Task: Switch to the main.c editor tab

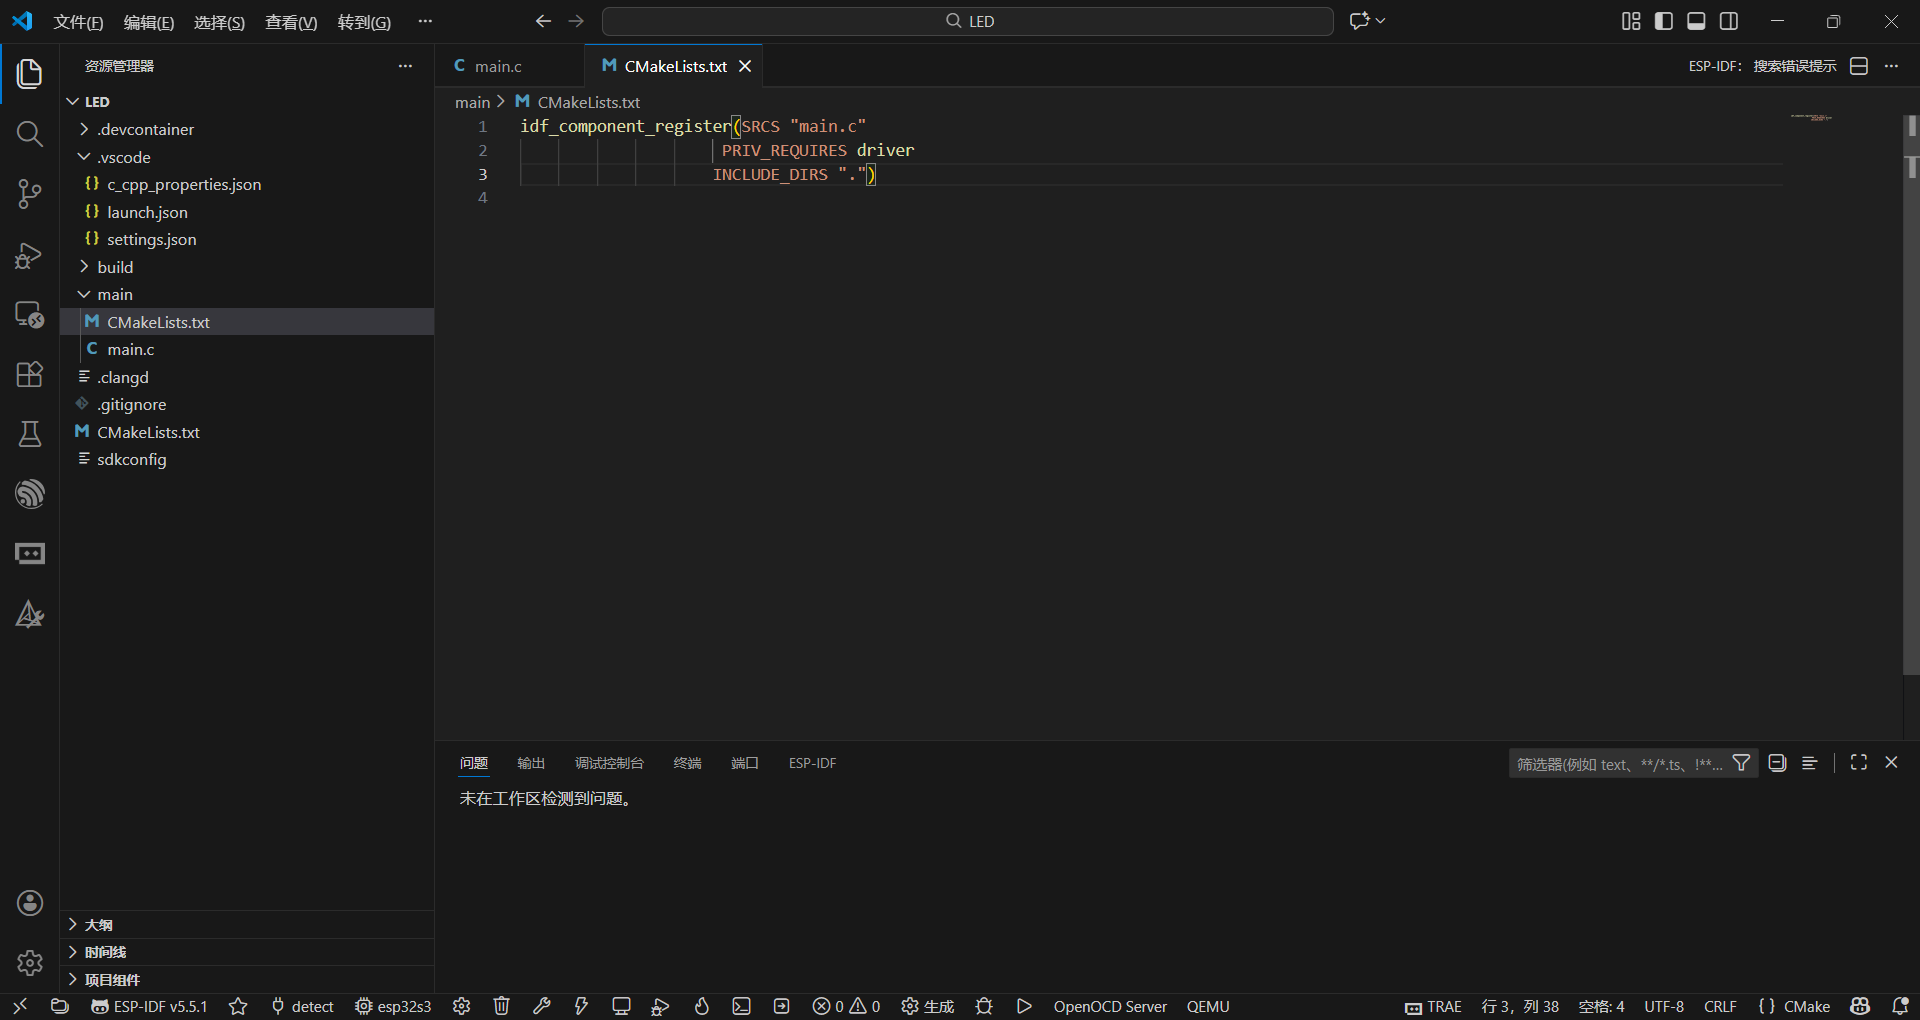Action: click(x=509, y=66)
